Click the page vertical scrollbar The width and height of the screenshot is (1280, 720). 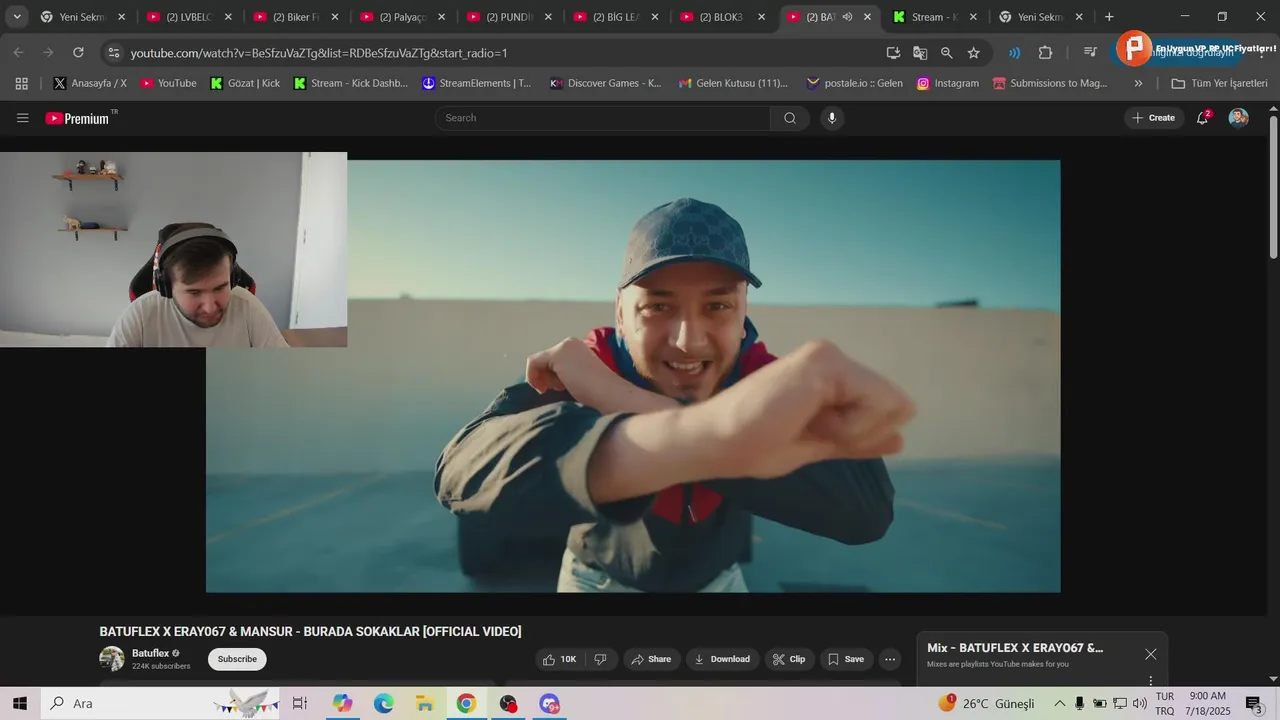point(1273,190)
